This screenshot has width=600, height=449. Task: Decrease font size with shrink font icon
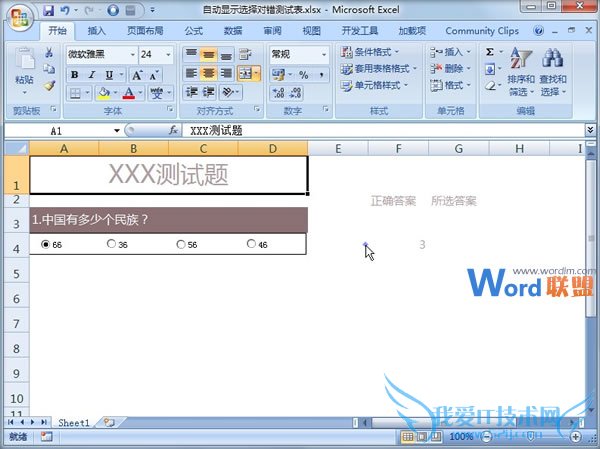[x=154, y=75]
